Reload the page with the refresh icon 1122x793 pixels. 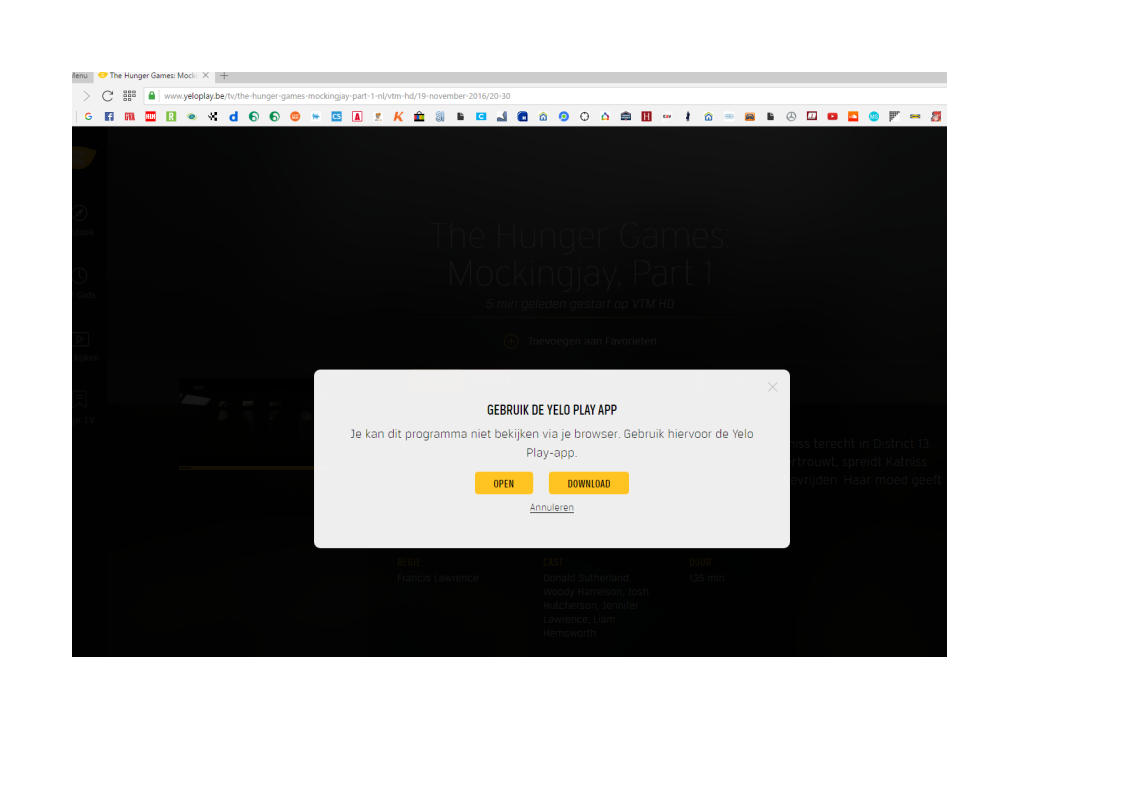pyautogui.click(x=107, y=96)
